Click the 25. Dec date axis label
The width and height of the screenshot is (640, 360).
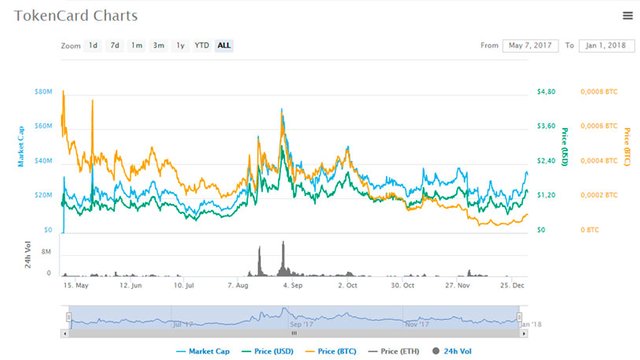(512, 285)
